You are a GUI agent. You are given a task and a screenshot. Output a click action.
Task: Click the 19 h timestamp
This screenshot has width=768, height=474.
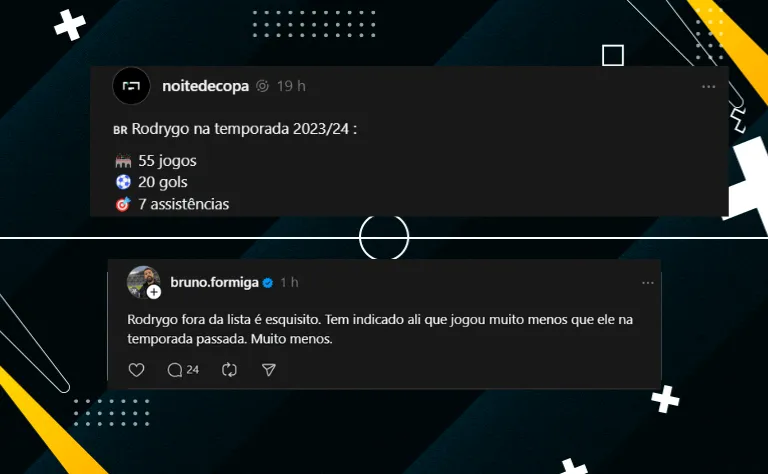pos(291,86)
